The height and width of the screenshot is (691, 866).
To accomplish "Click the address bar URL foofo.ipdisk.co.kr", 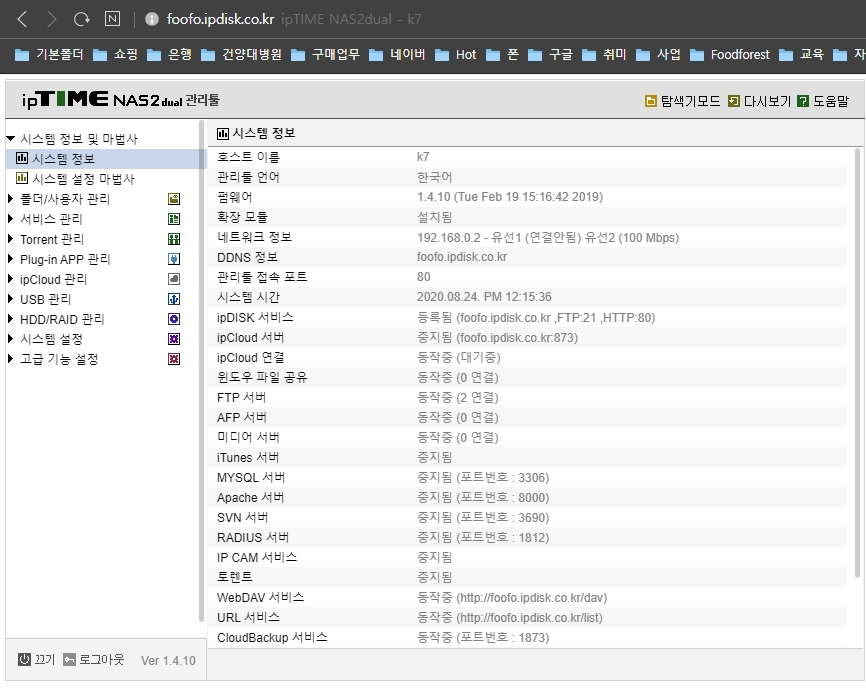I will click(220, 19).
